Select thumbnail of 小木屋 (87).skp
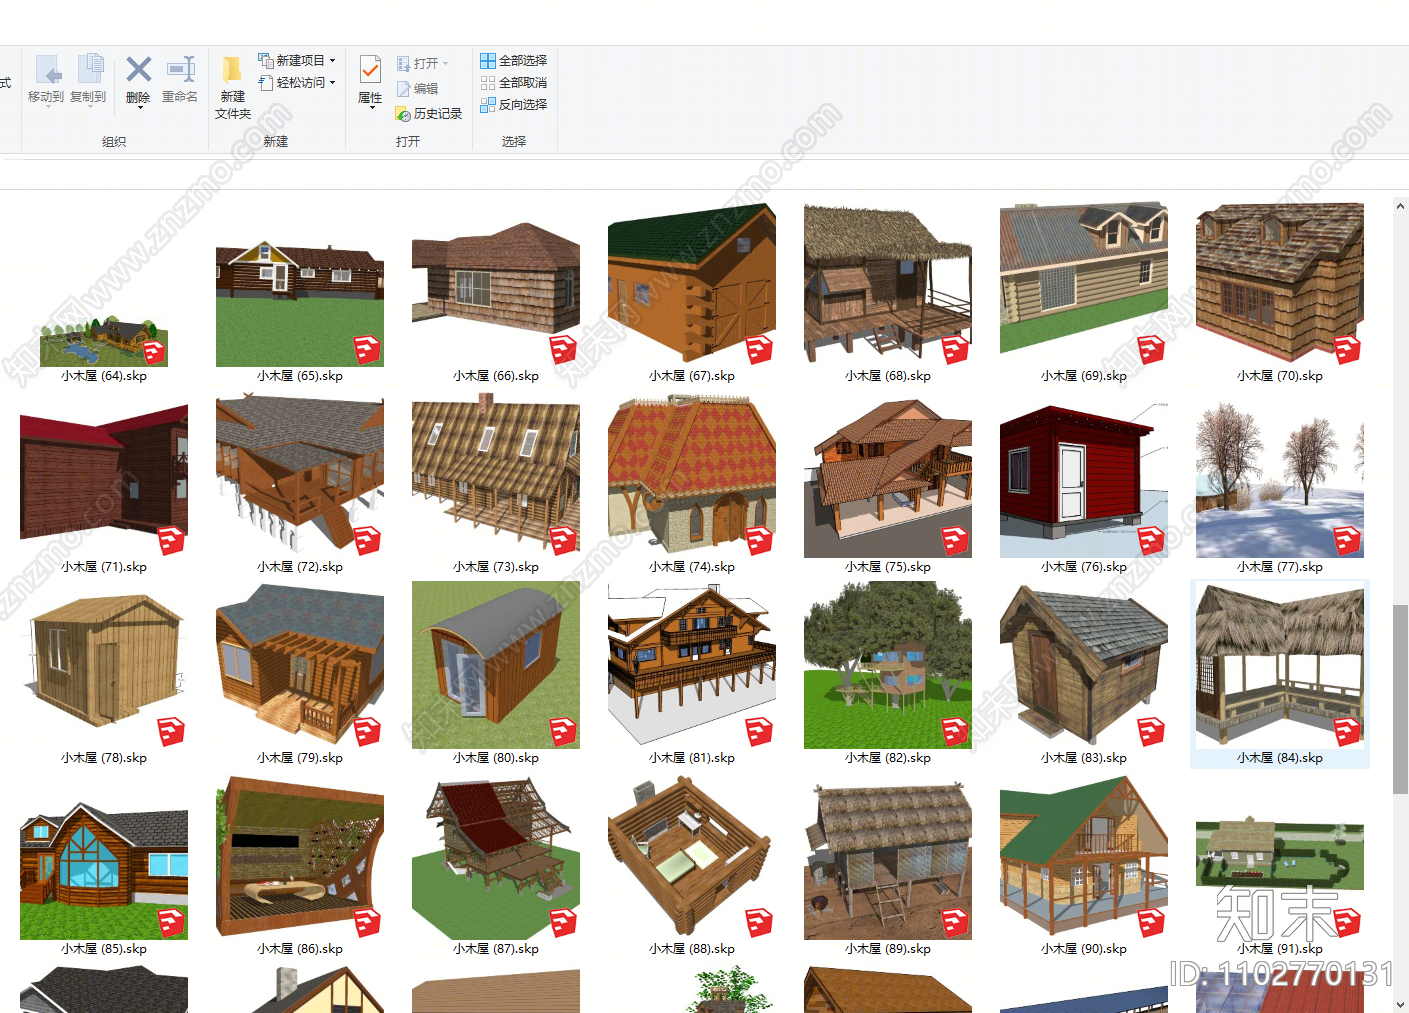1409x1013 pixels. click(x=496, y=858)
